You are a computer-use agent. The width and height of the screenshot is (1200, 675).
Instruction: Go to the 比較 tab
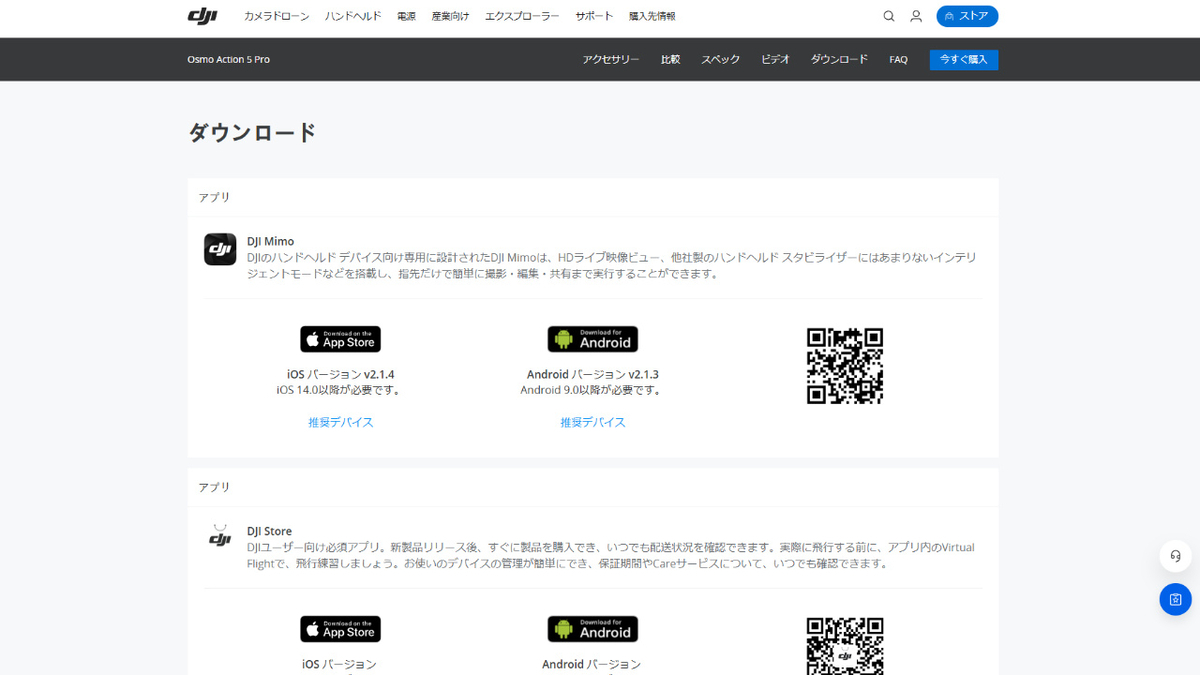coord(670,59)
